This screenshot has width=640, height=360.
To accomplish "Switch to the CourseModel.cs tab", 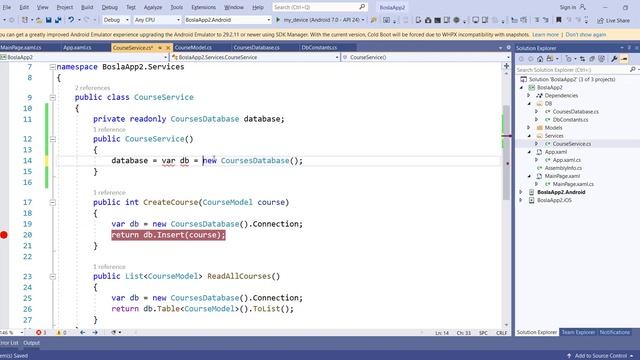I will click(x=193, y=48).
